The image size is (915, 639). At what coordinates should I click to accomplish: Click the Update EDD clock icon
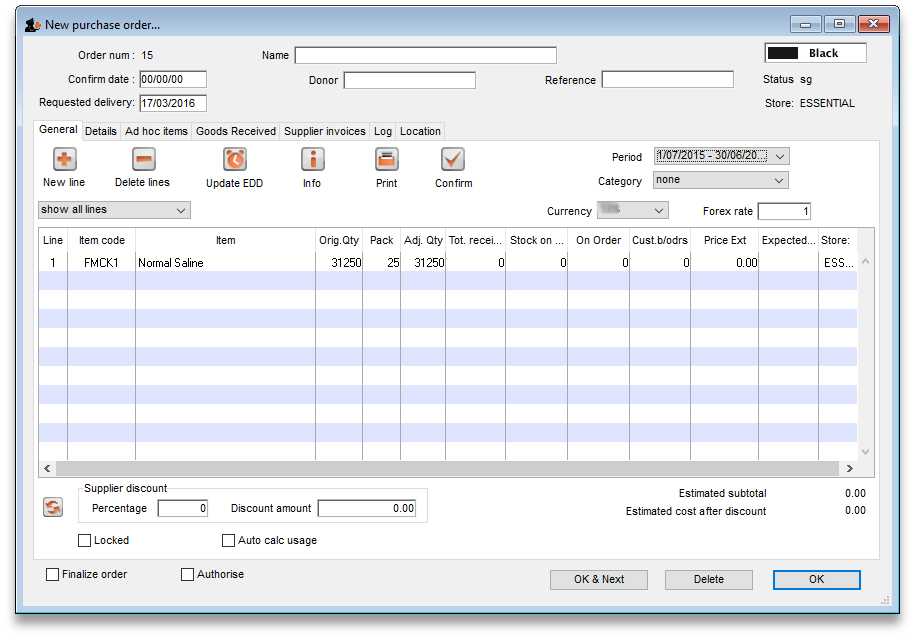pyautogui.click(x=234, y=159)
